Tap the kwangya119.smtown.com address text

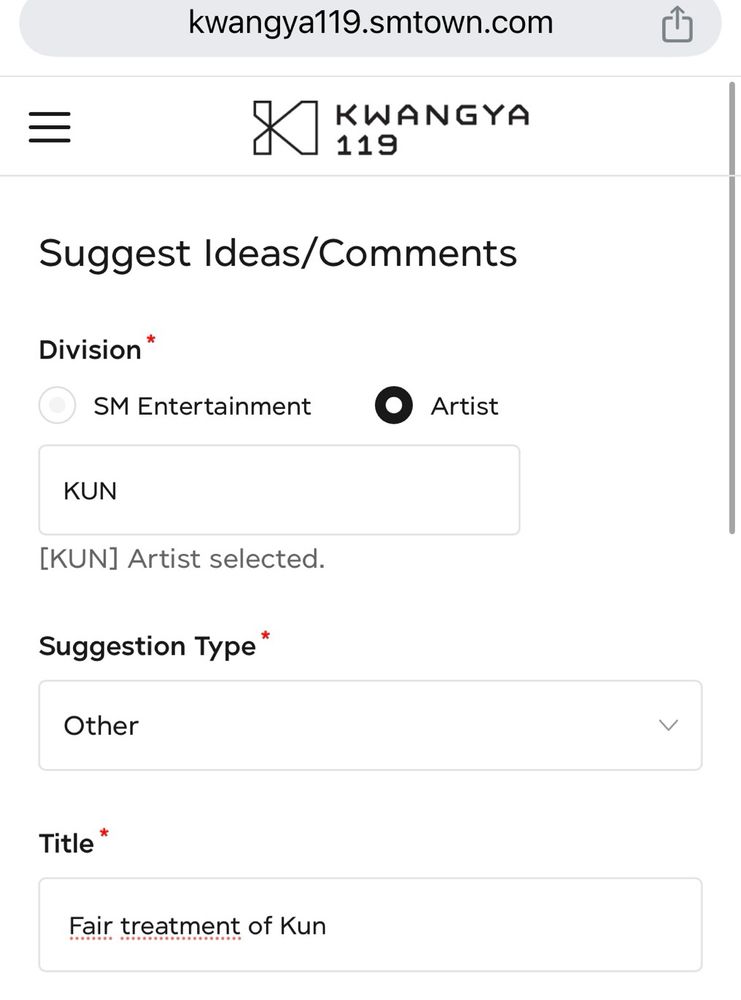[x=370, y=22]
